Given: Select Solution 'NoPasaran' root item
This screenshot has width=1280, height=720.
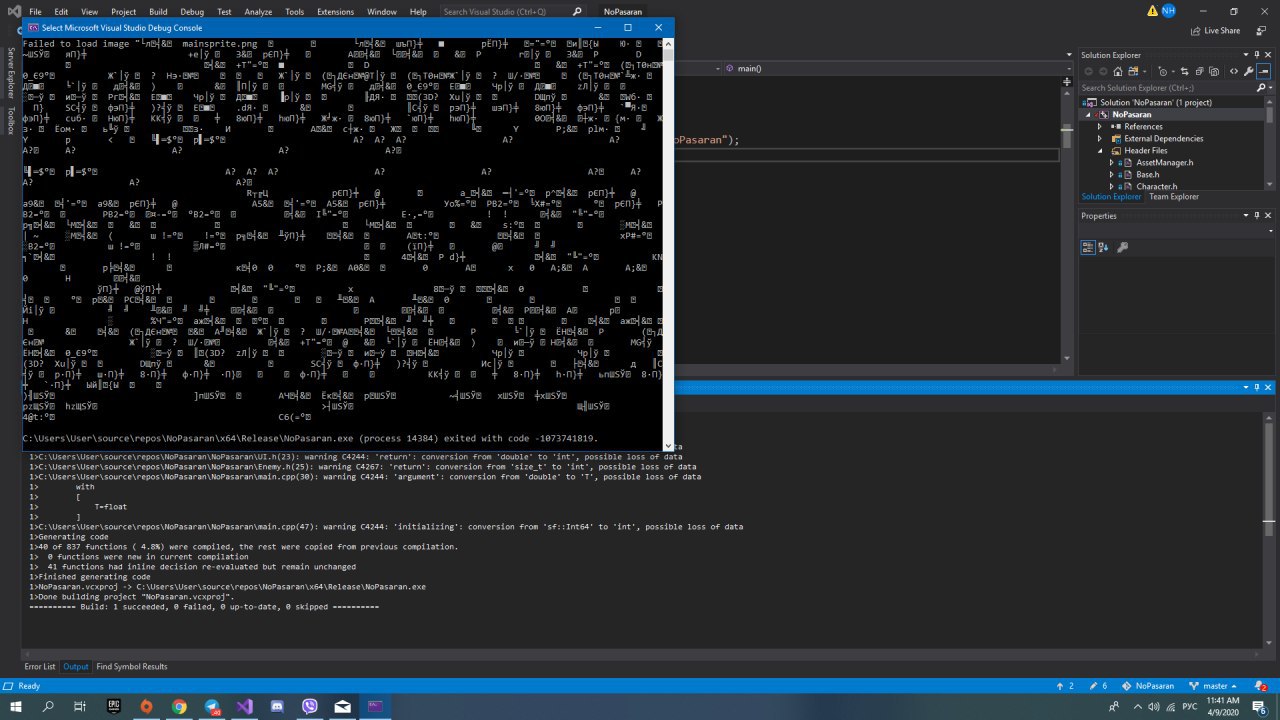Looking at the screenshot, I should 1148,103.
